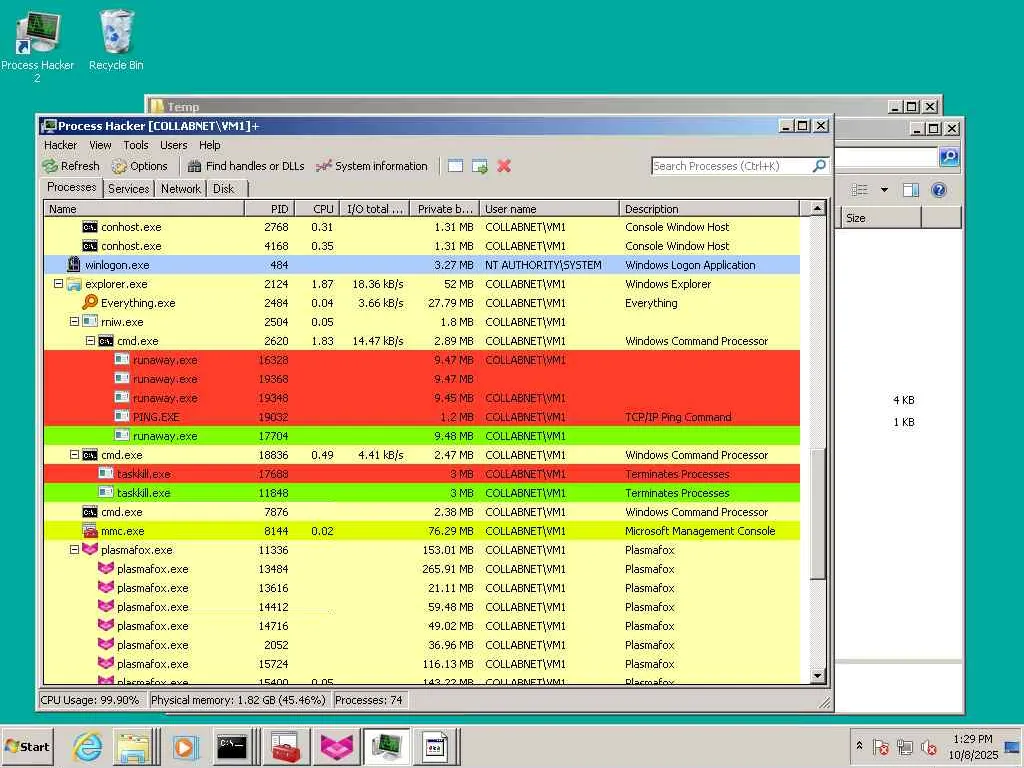Open the Help menu
The height and width of the screenshot is (768, 1024).
pyautogui.click(x=210, y=145)
